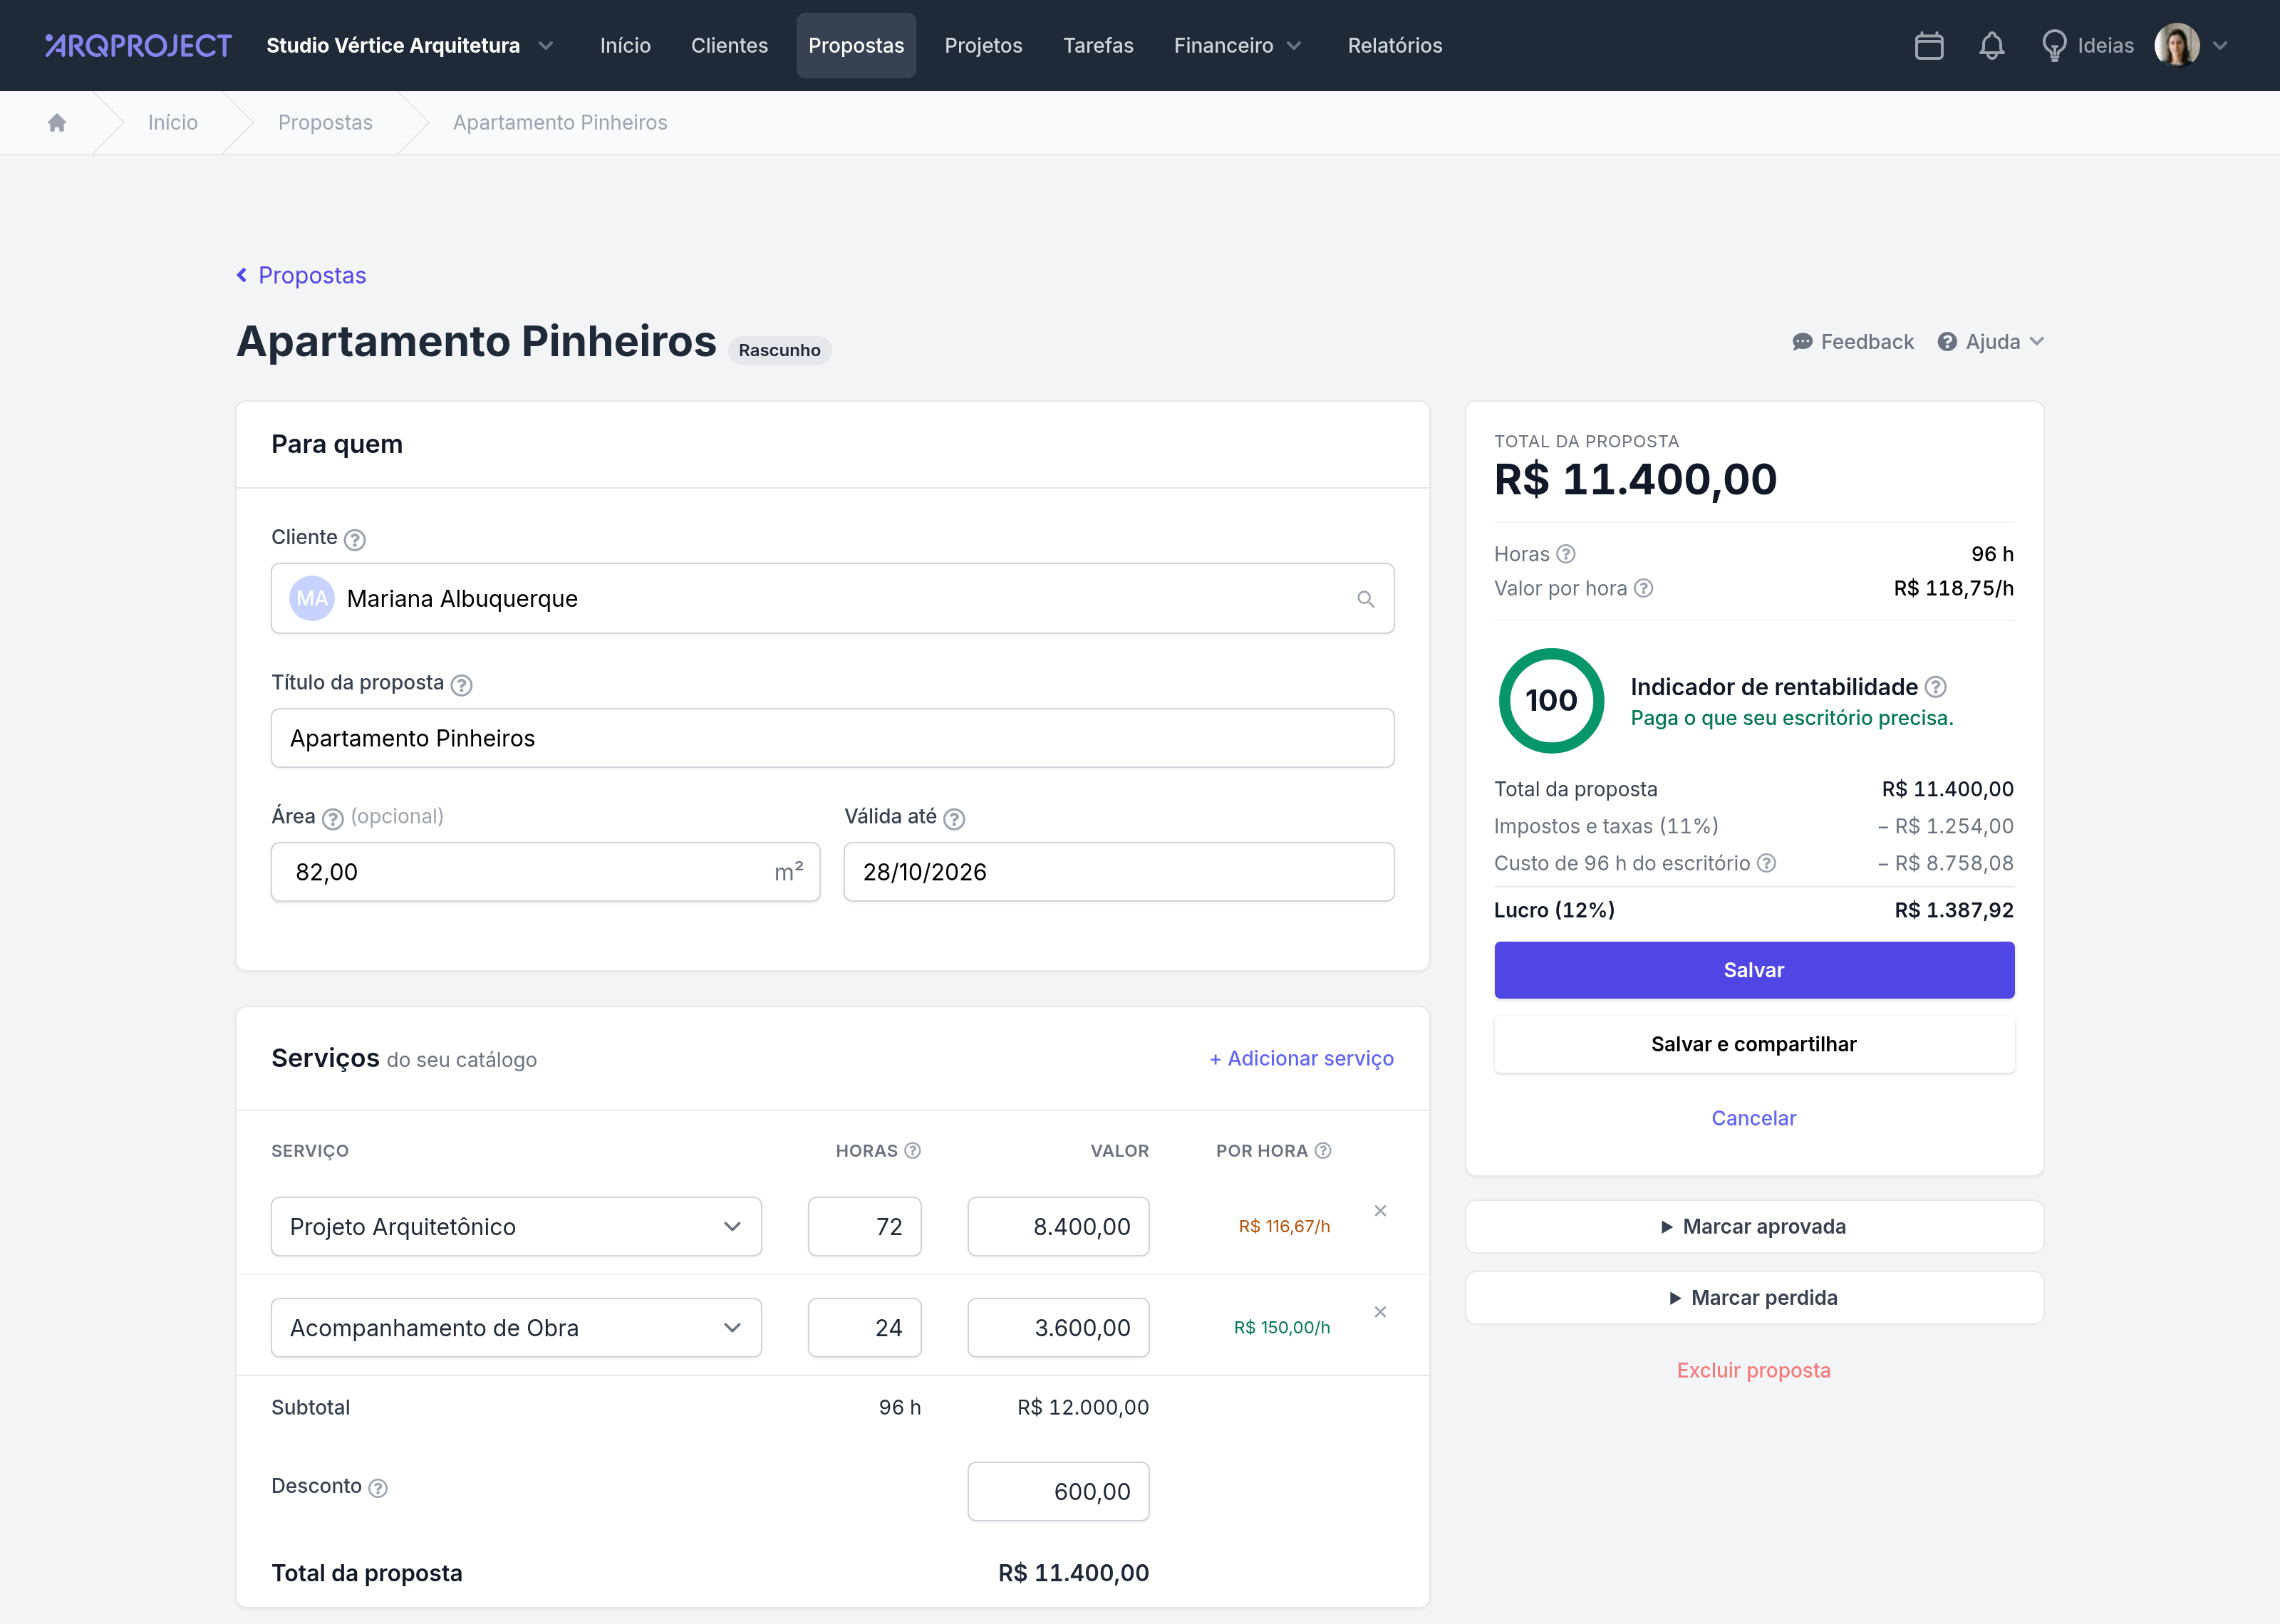Click the home breadcrumb icon
Image resolution: width=2280 pixels, height=1624 pixels.
[57, 122]
